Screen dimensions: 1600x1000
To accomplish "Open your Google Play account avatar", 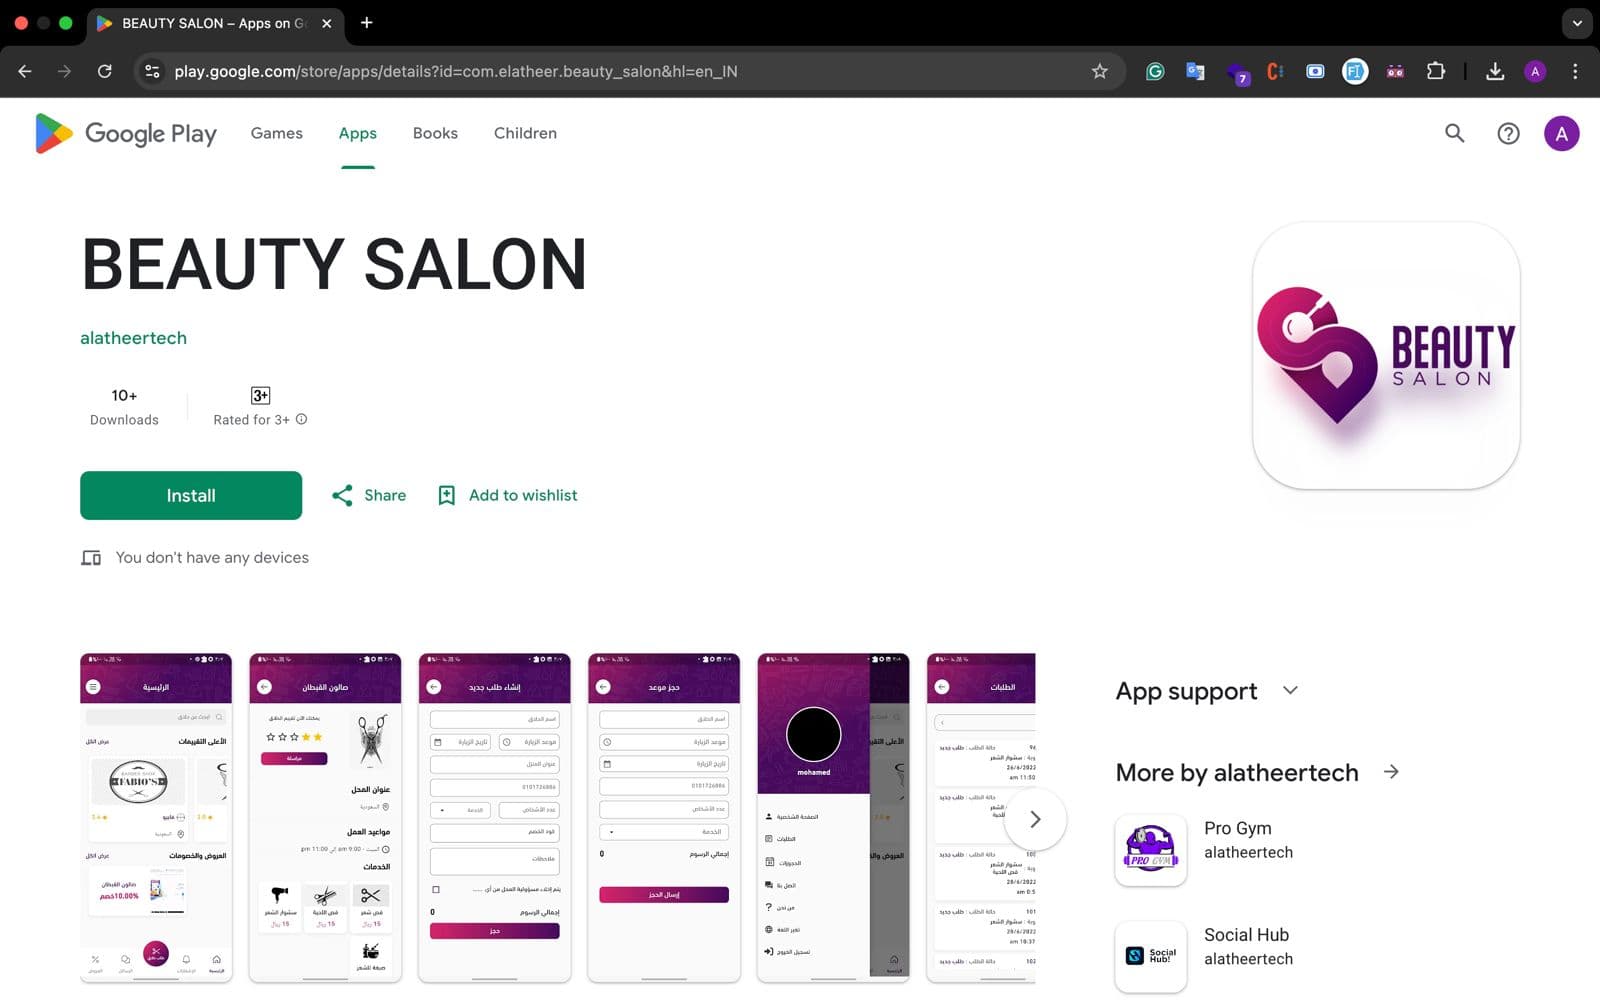I will (1562, 133).
